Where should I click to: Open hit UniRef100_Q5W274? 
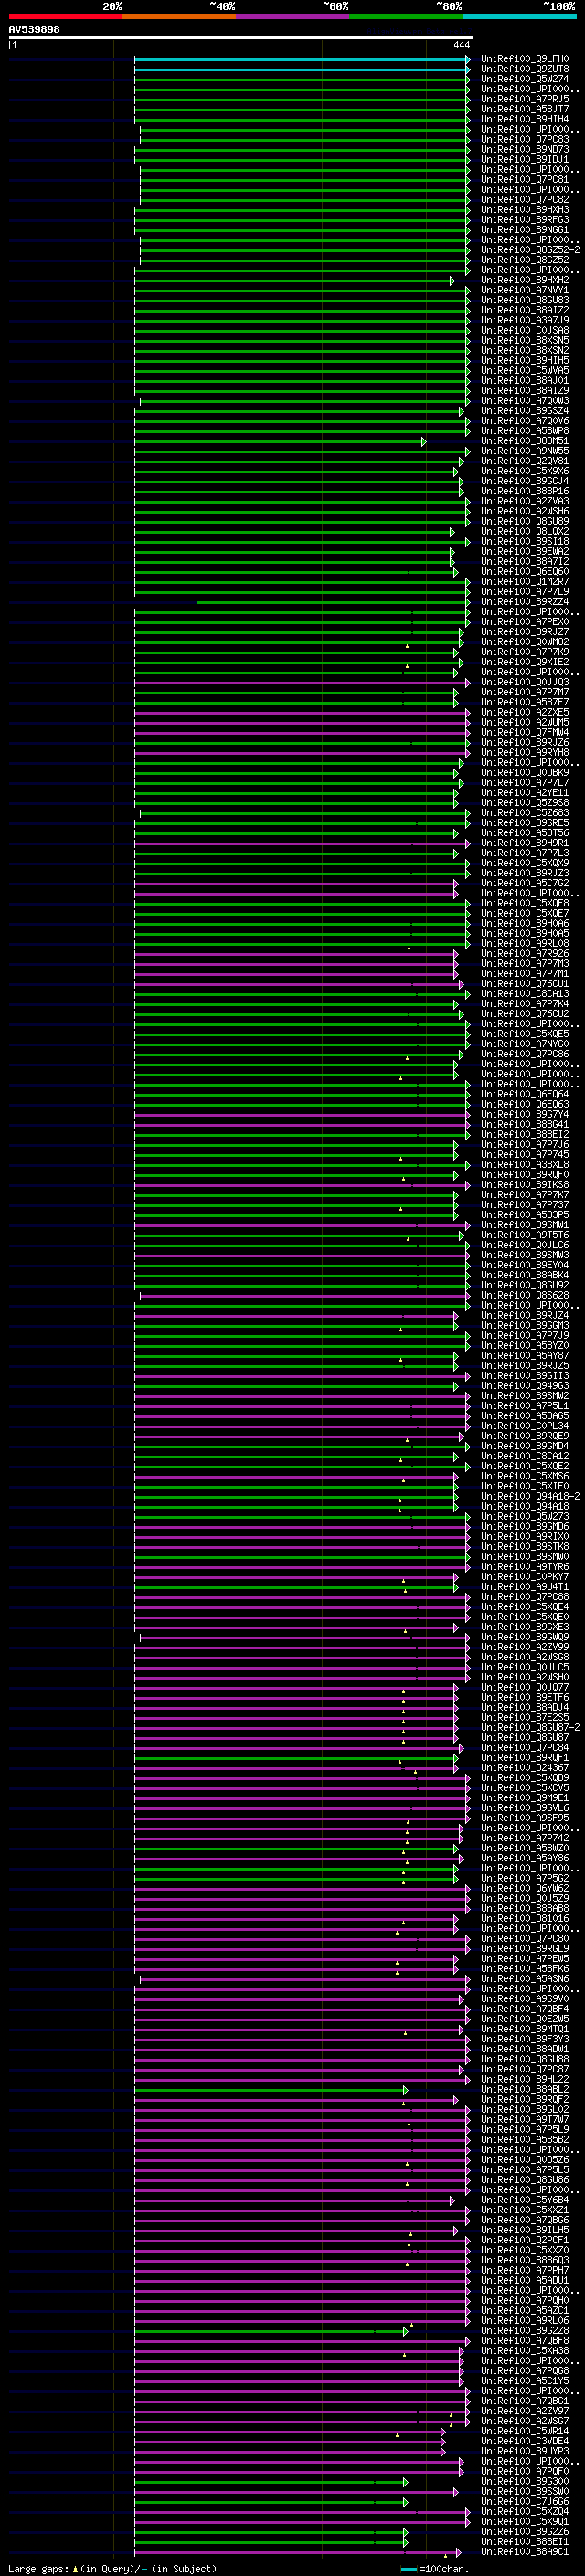coord(525,79)
